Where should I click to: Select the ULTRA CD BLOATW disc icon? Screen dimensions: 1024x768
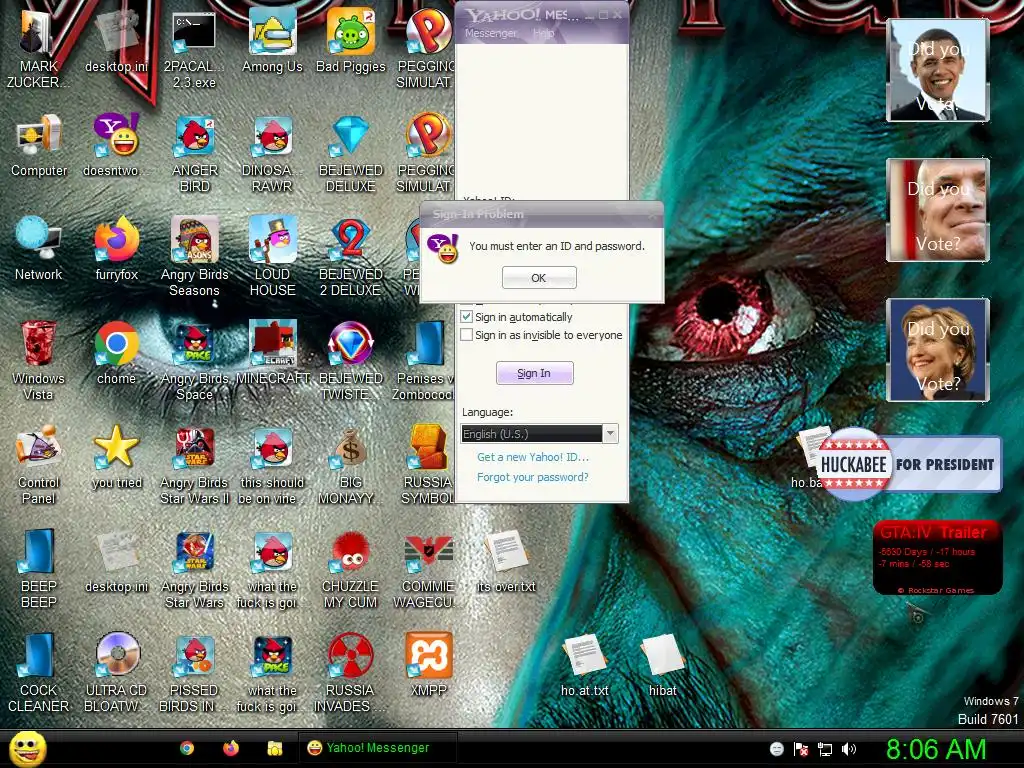(116, 673)
